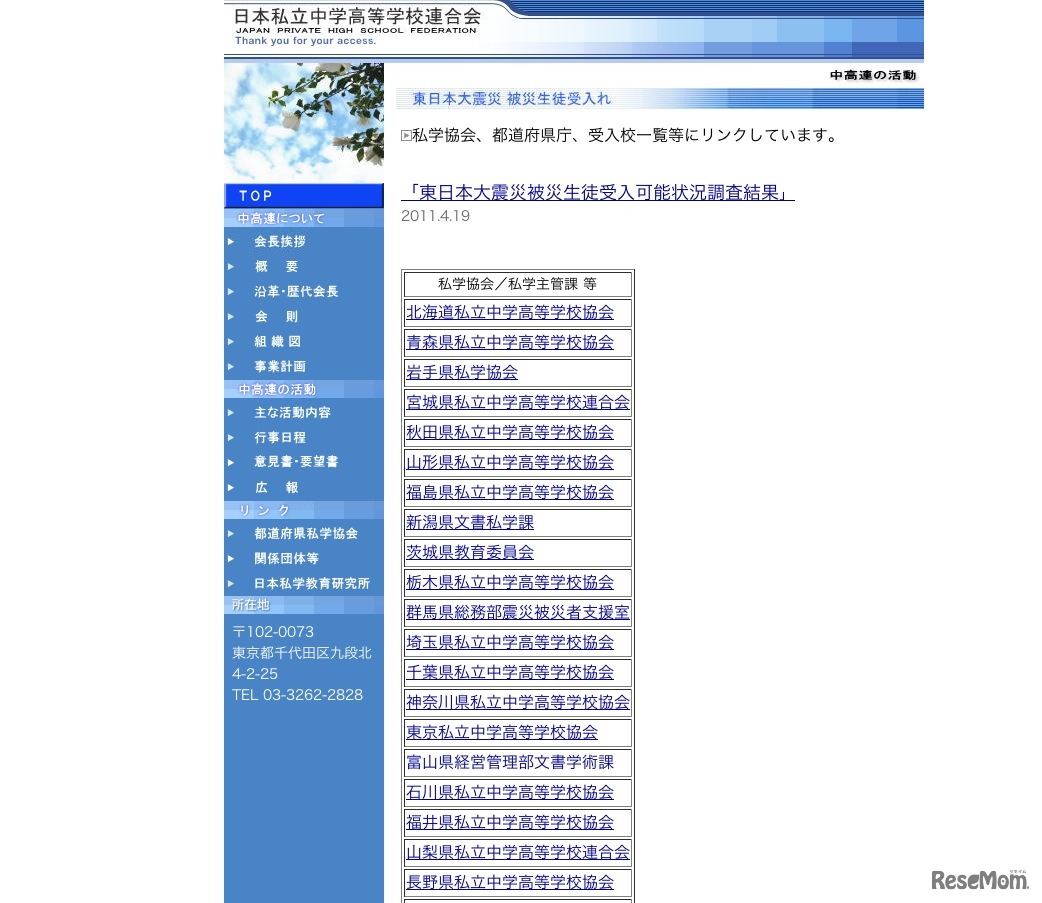The image size is (1042, 903).
Task: Click the phone number TEL 03-3262-2828
Action: click(x=297, y=695)
